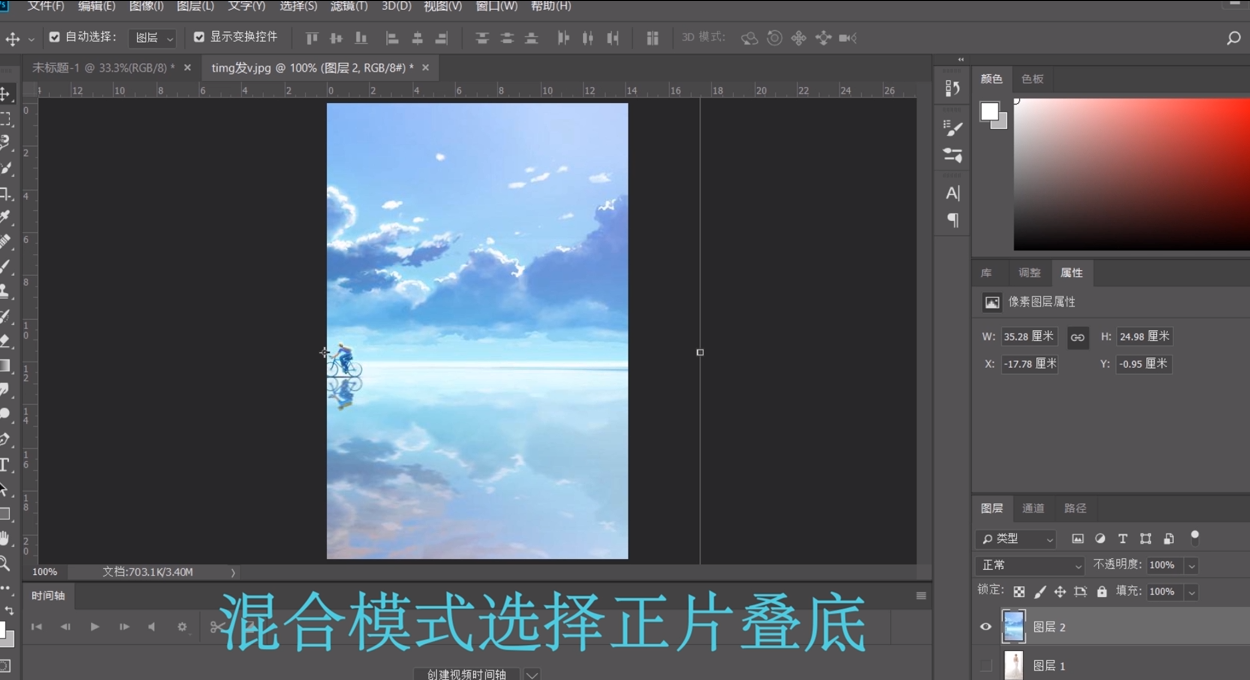Image resolution: width=1250 pixels, height=680 pixels.
Task: Open layer filter 类型 dropdown
Action: [x=1016, y=539]
